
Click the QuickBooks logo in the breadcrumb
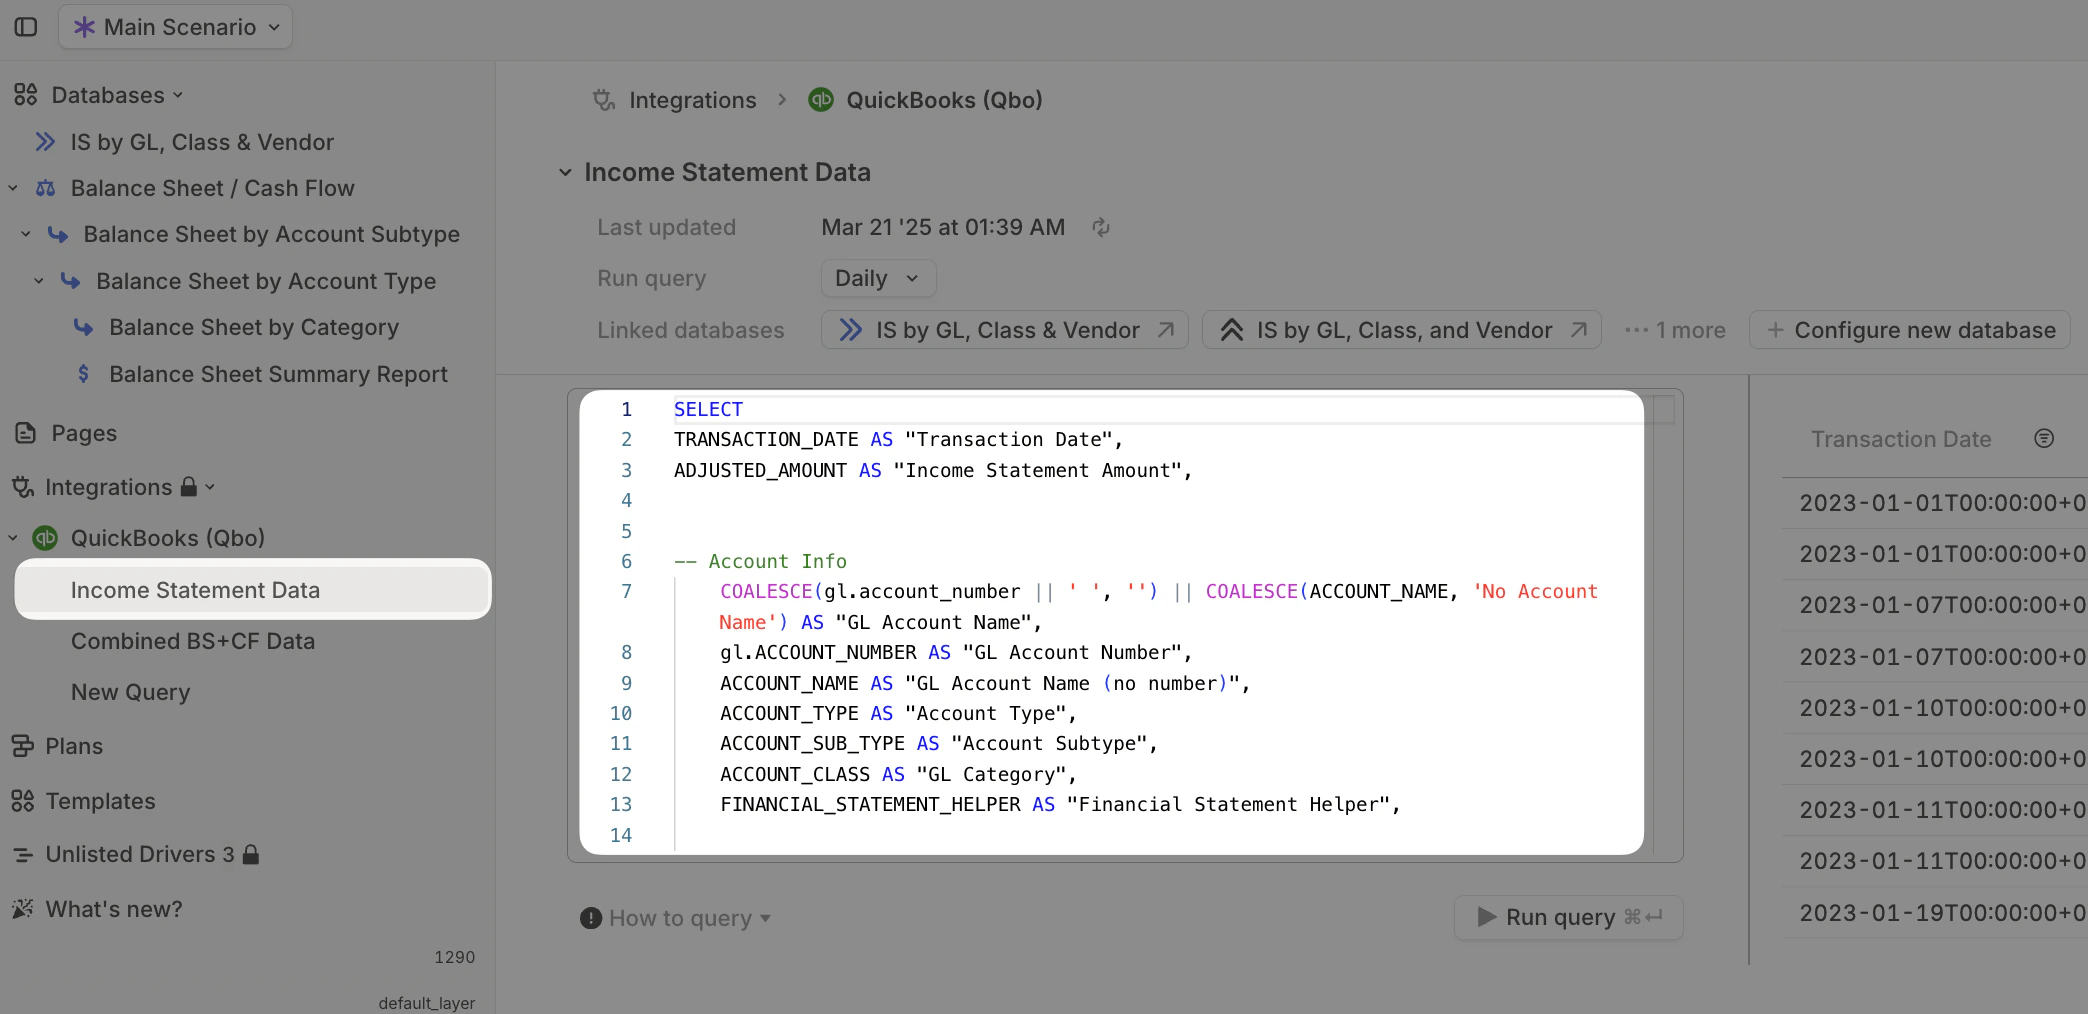click(x=820, y=100)
